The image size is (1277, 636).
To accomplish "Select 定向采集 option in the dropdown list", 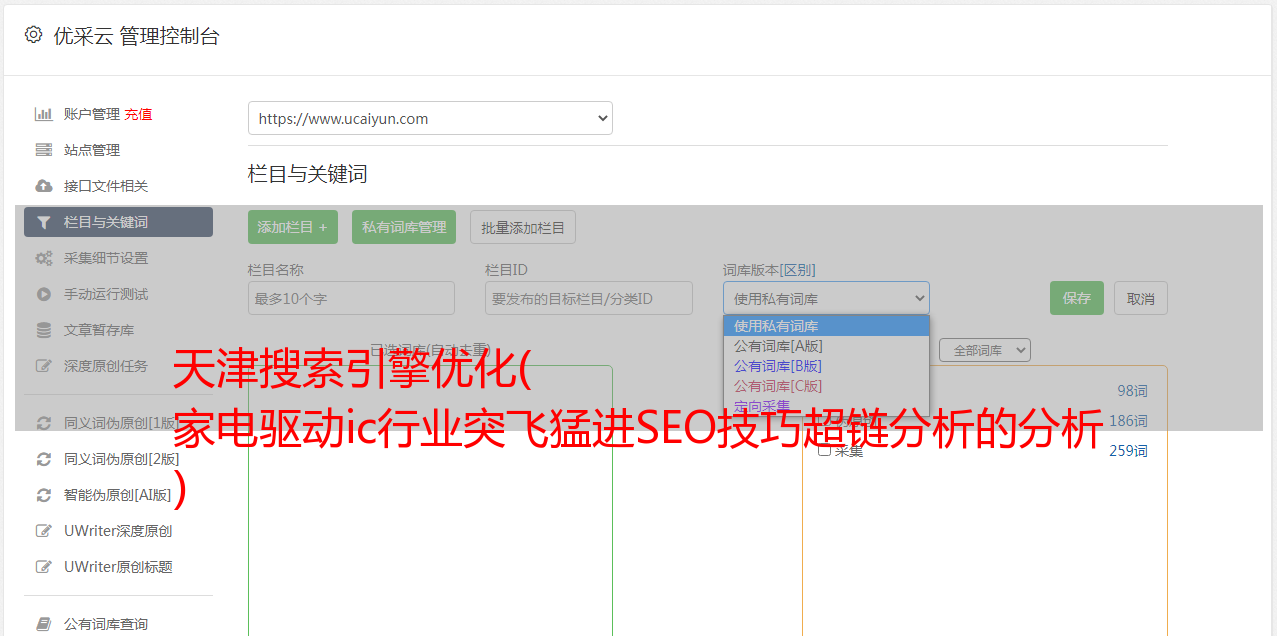I will (826, 406).
